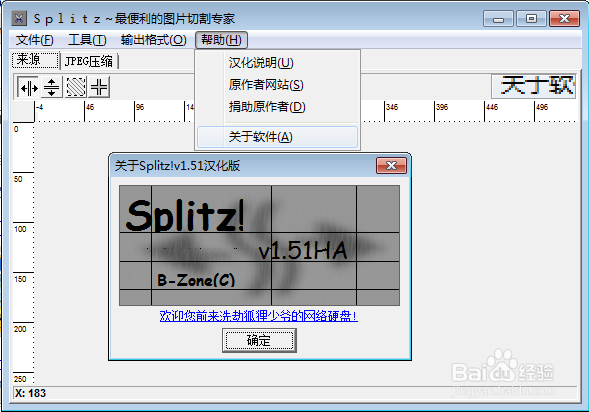
Task: Click the vertical ruler at mark 100
Action: [x=20, y=229]
